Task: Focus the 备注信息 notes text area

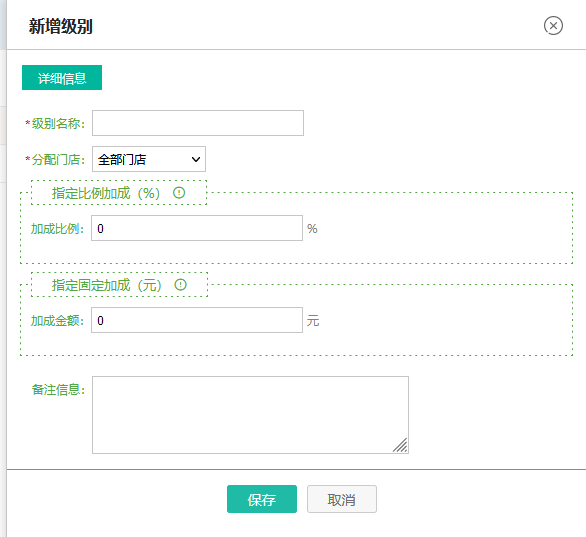Action: click(250, 415)
